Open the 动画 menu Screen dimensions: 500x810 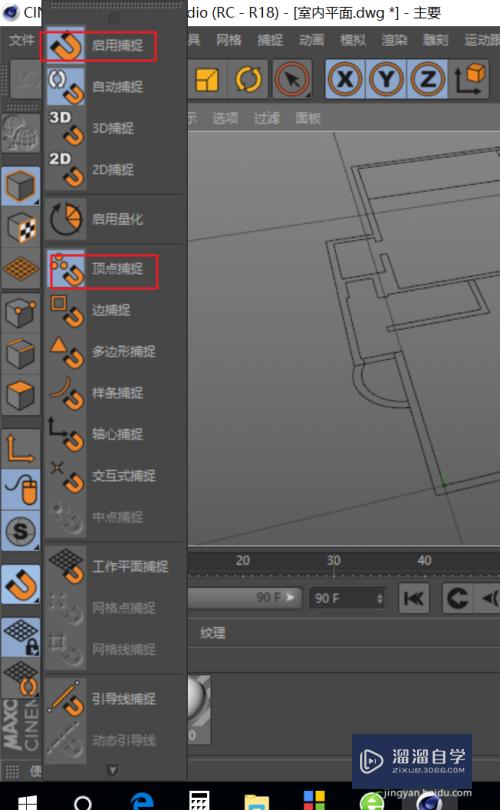(311, 40)
